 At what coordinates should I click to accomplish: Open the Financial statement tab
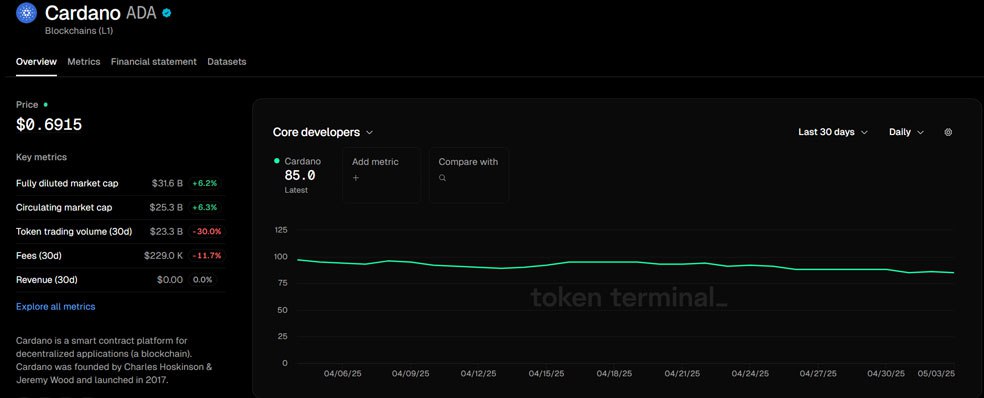click(154, 62)
